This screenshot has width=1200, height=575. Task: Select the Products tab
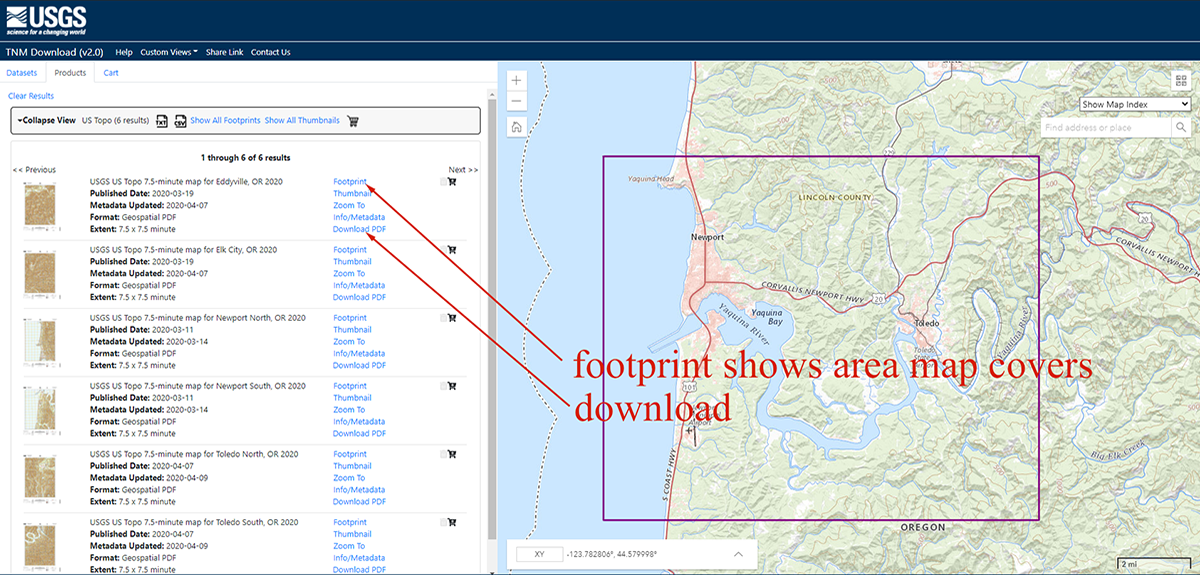click(70, 72)
